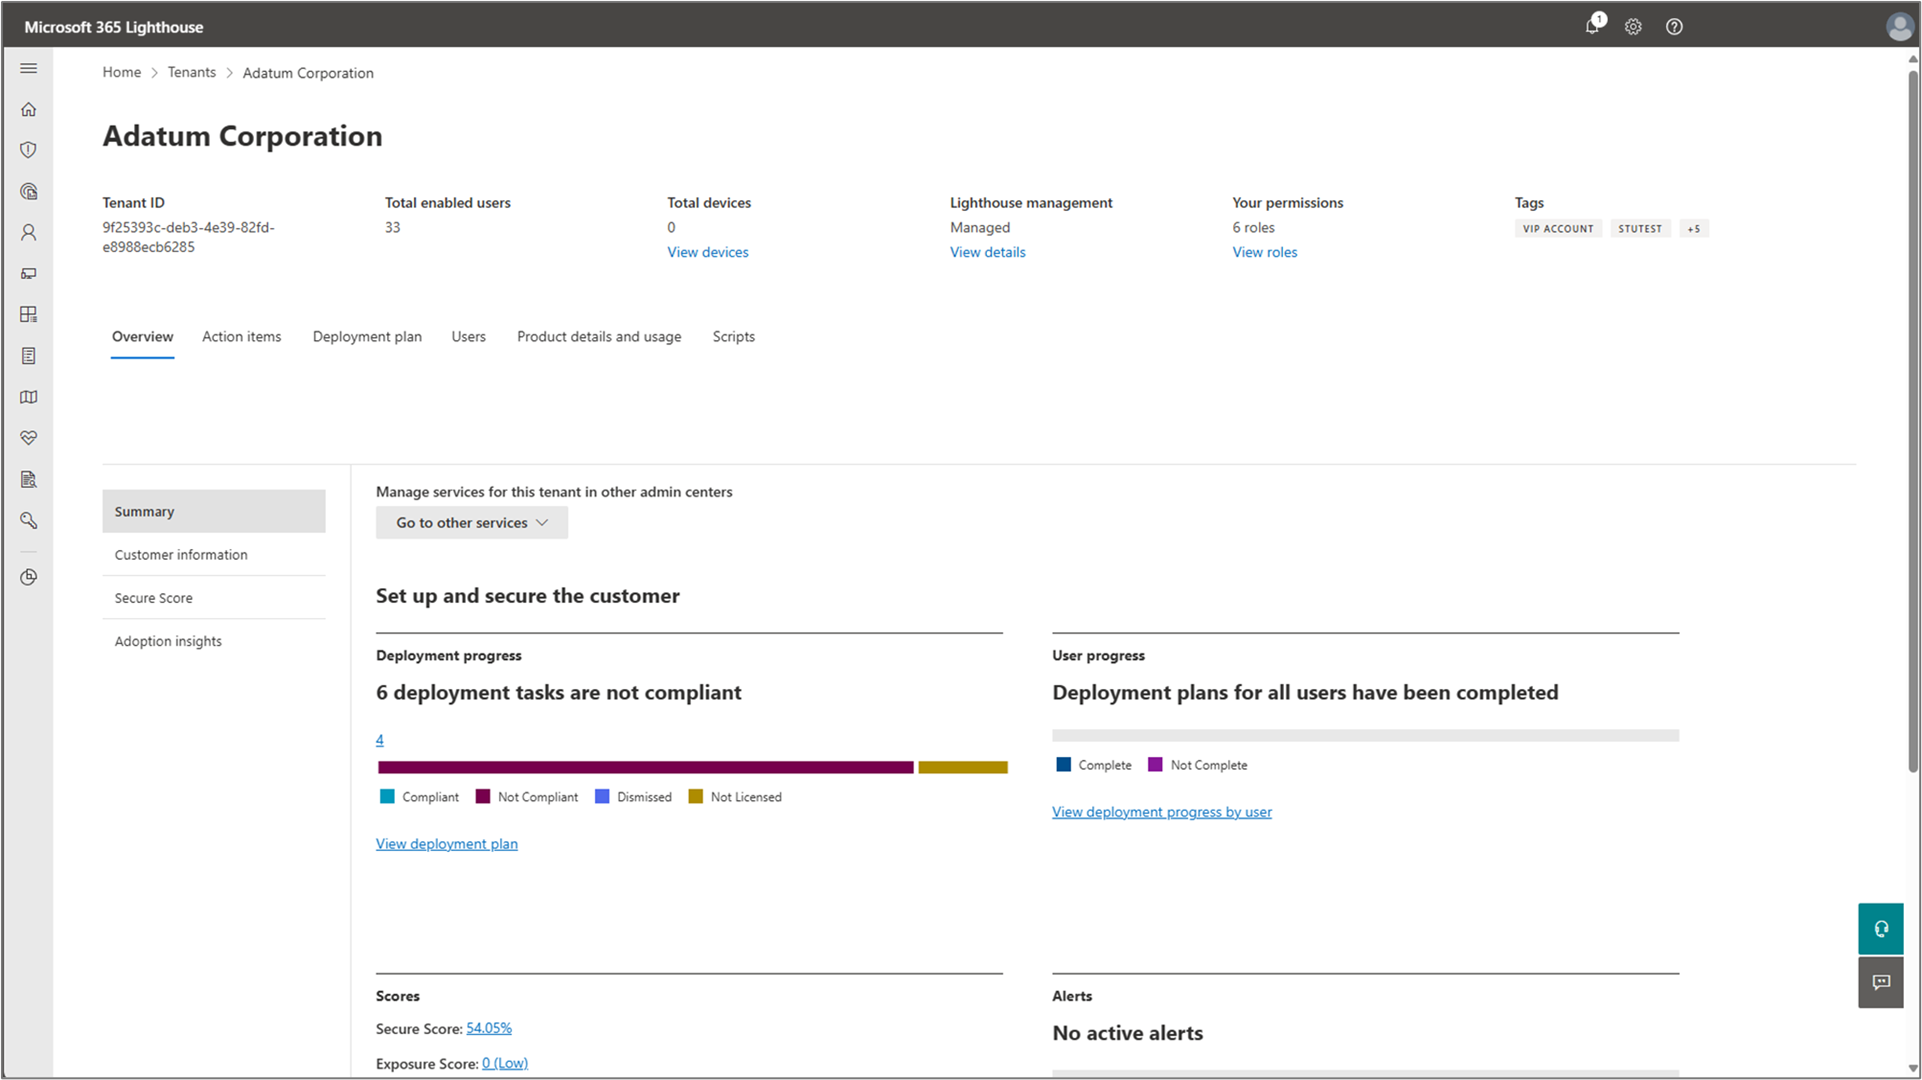The image size is (1922, 1080).
Task: Click the help question mark icon
Action: point(1674,27)
